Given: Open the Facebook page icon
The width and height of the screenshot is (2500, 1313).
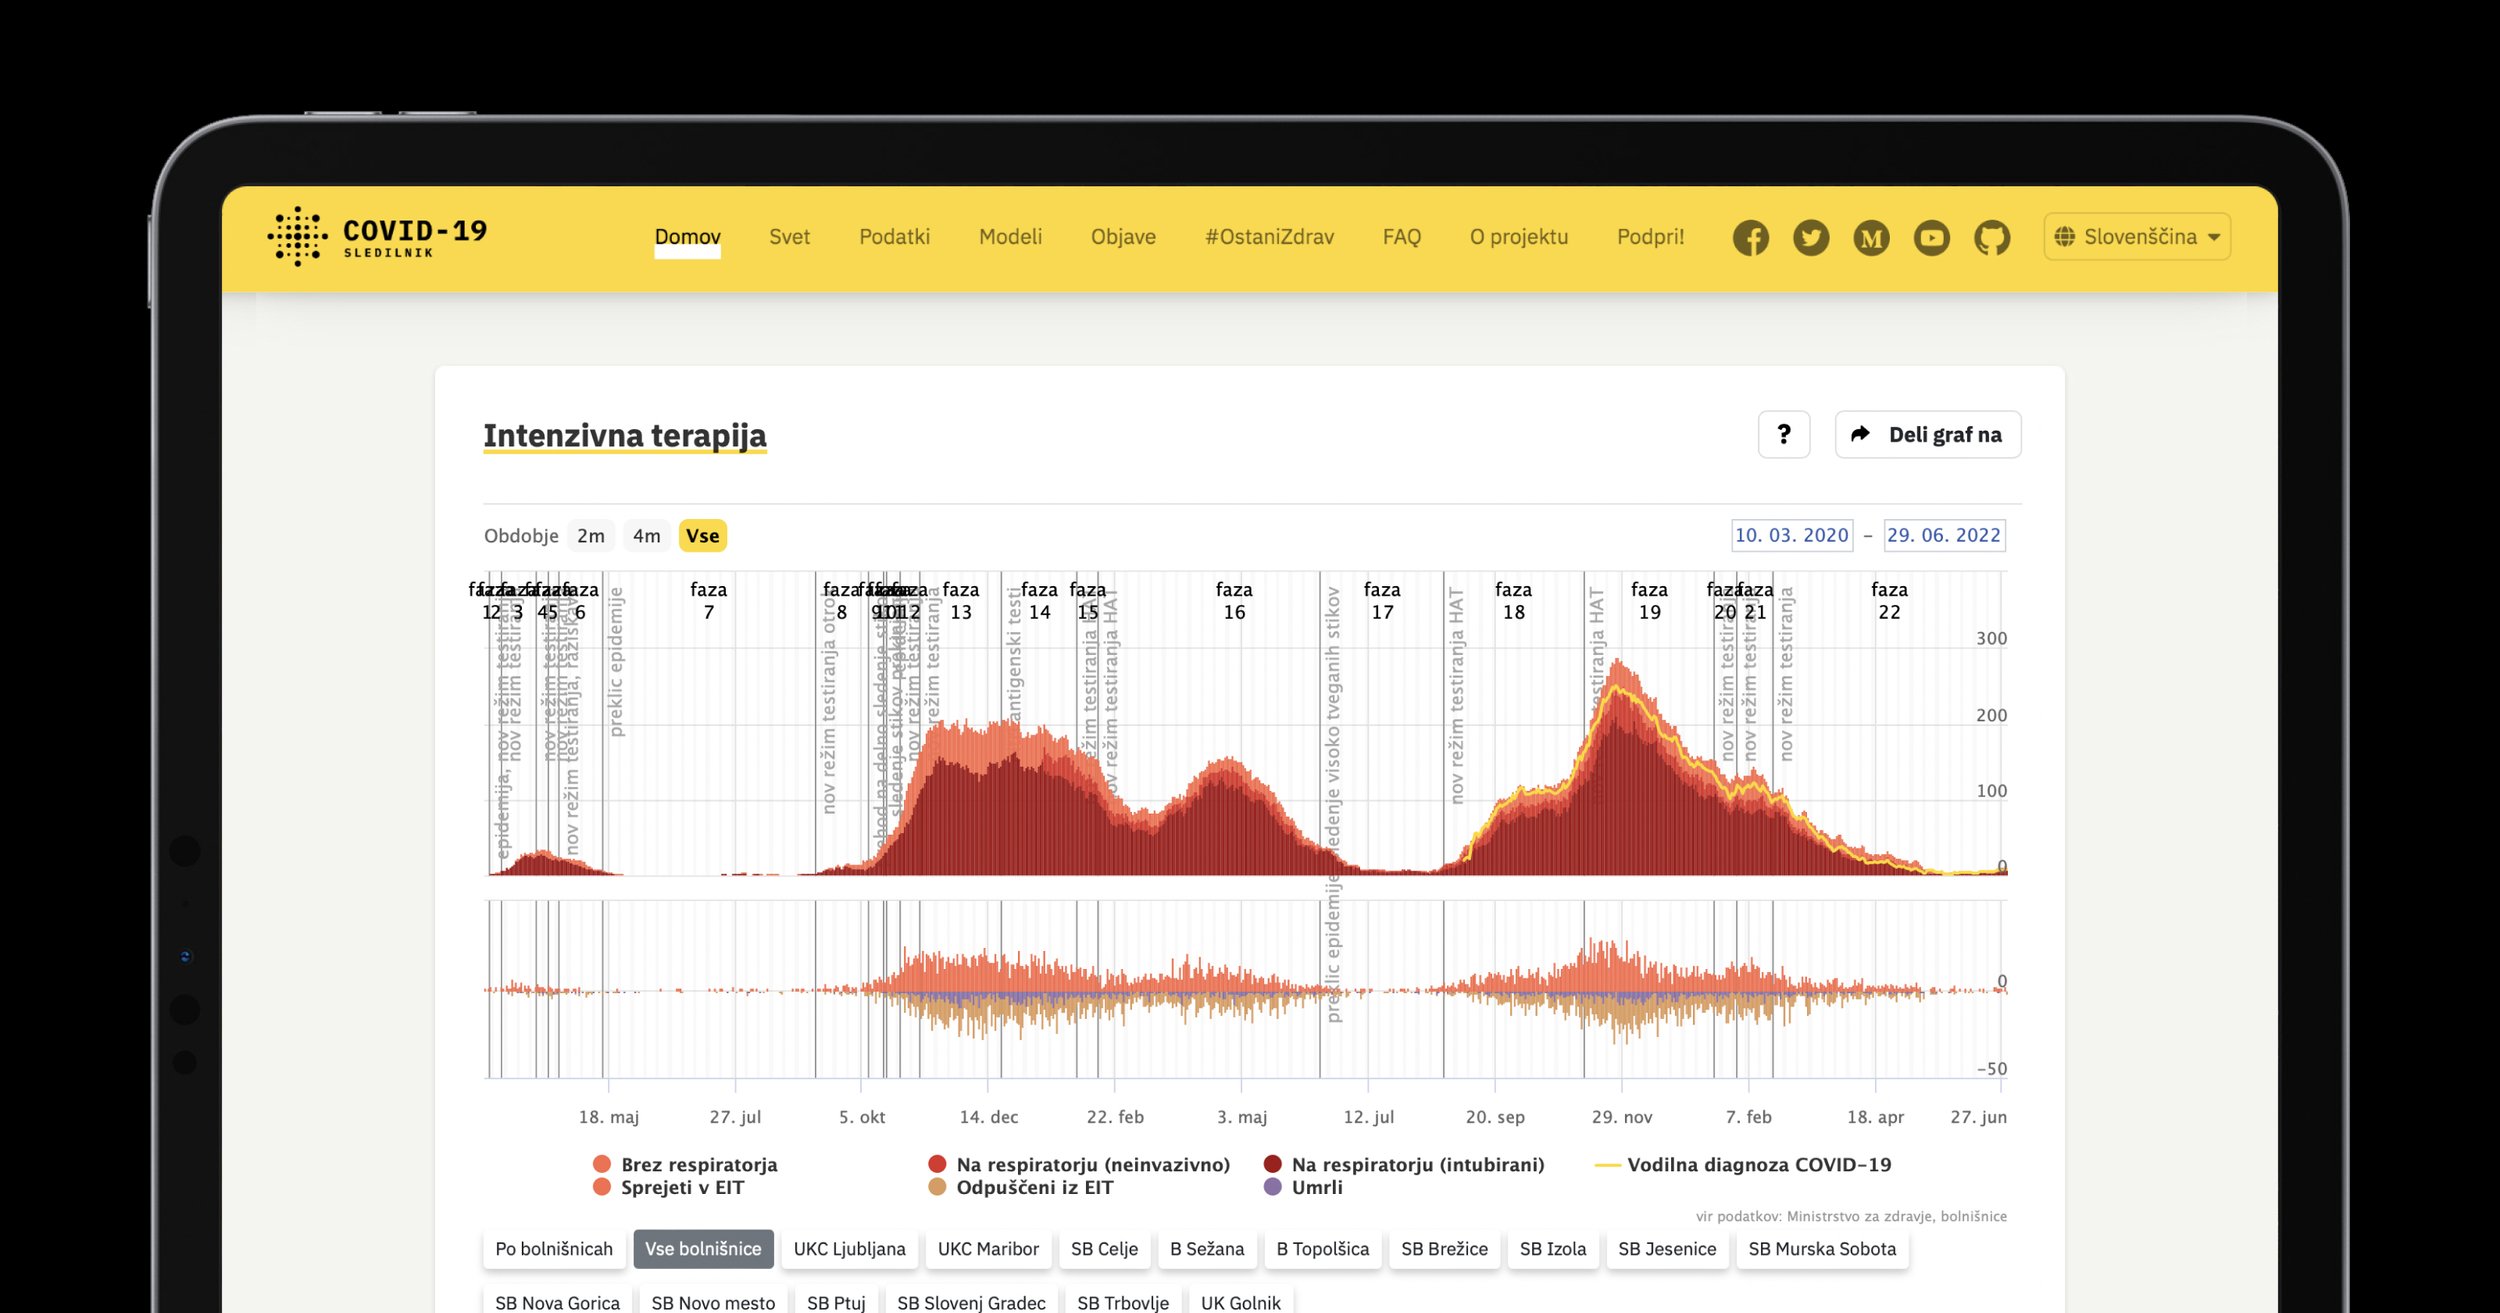Looking at the screenshot, I should 1750,238.
